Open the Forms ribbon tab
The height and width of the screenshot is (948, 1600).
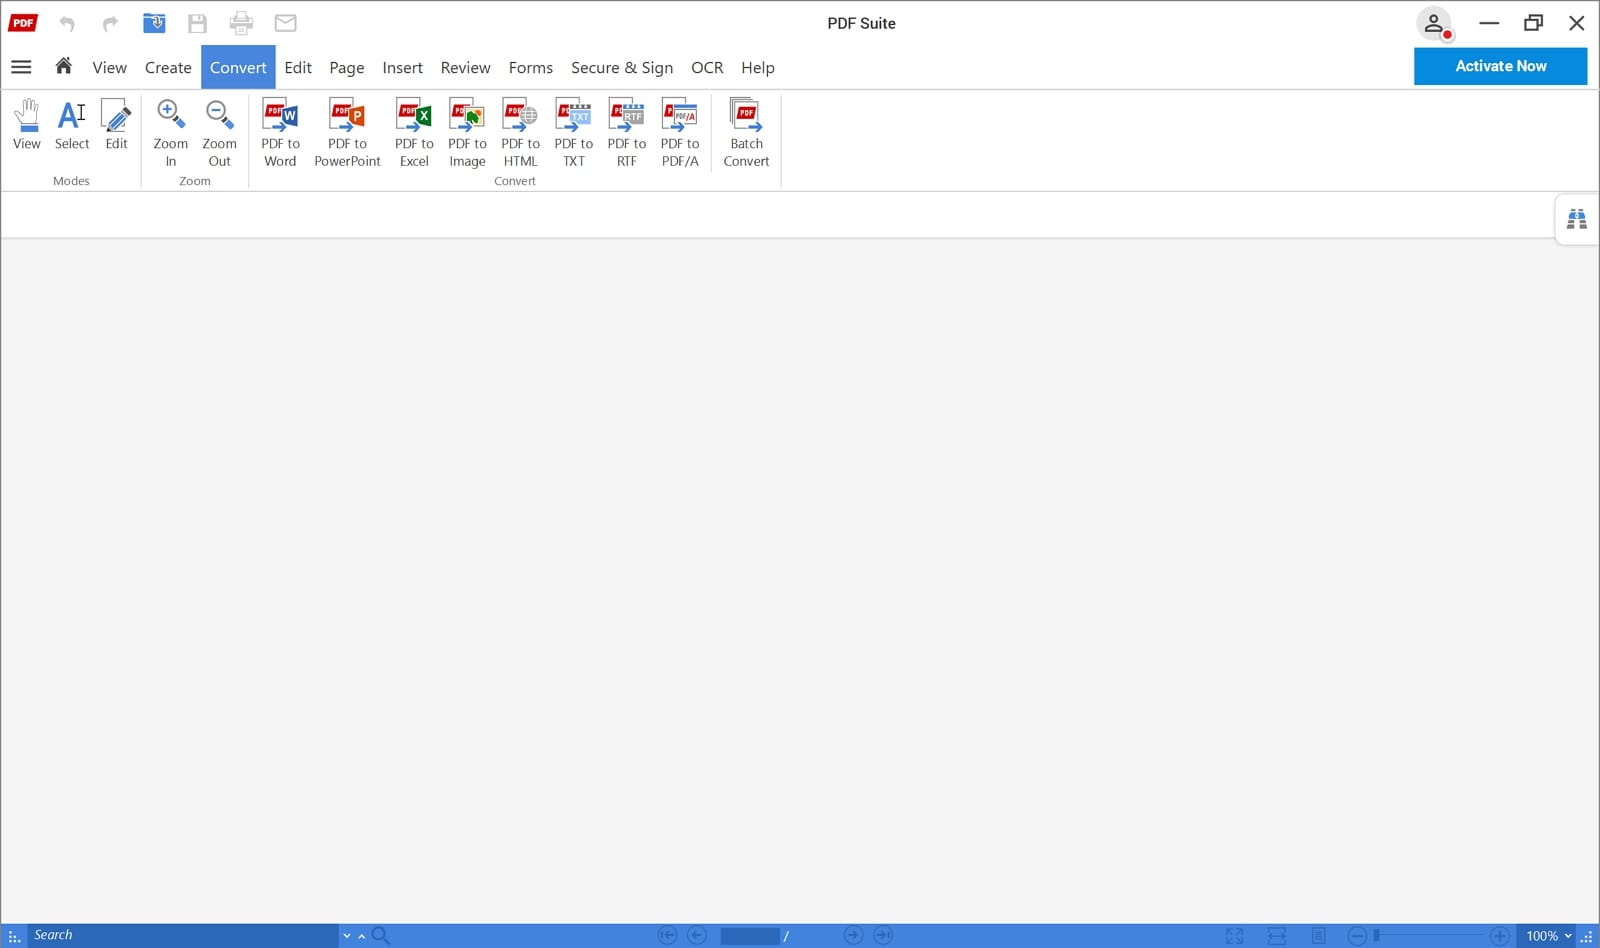(530, 67)
